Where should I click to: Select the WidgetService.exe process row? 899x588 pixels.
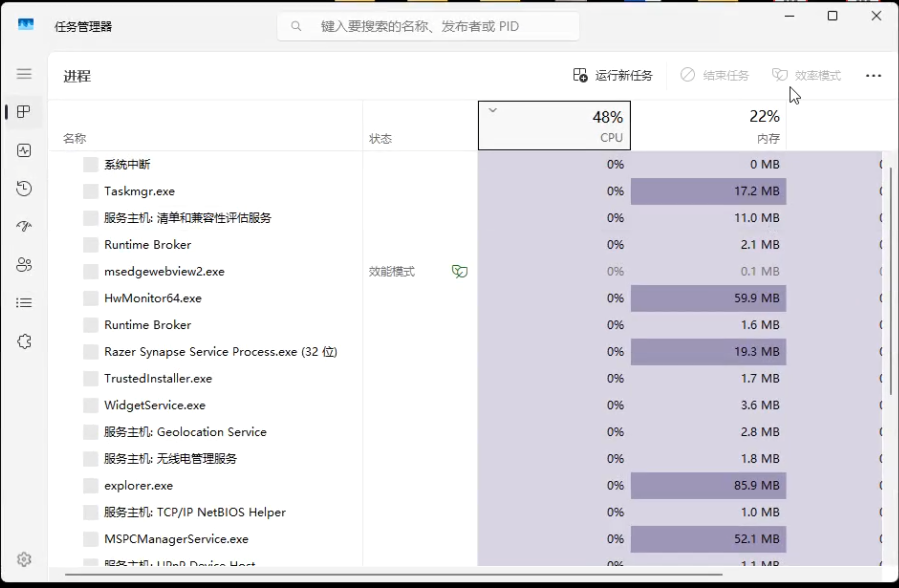point(466,405)
